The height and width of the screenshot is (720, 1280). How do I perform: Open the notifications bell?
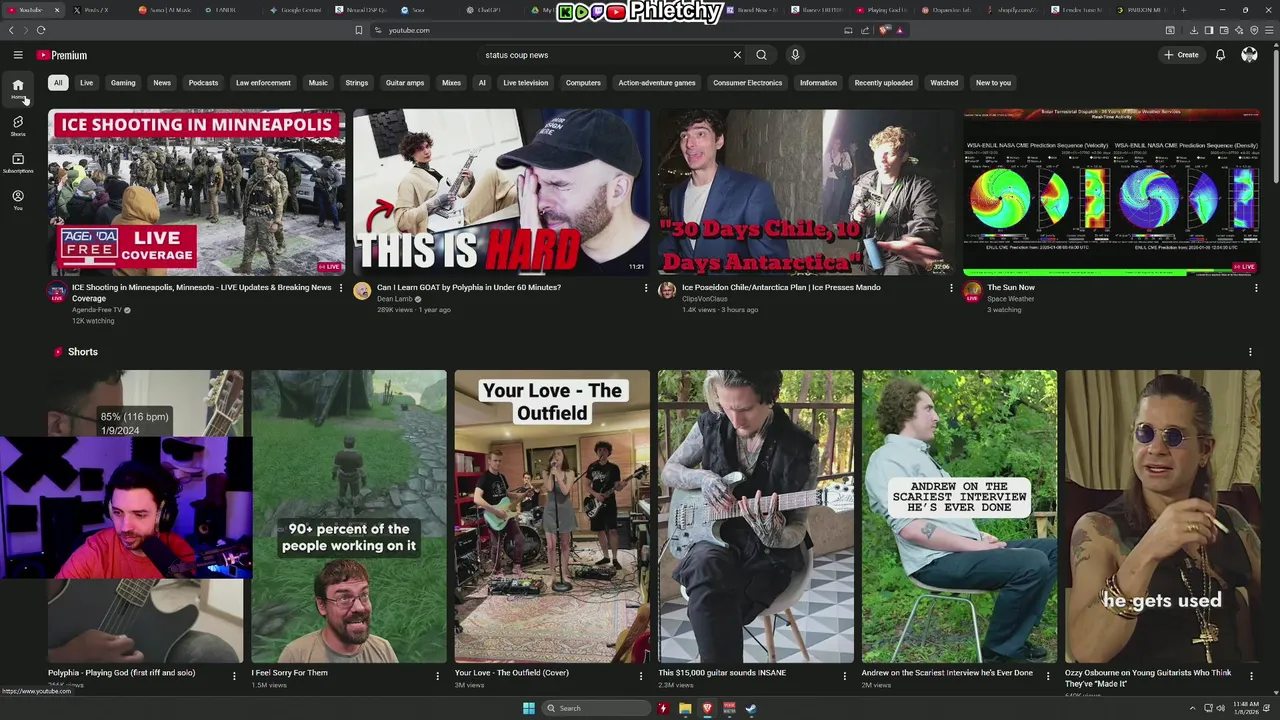tap(1220, 55)
